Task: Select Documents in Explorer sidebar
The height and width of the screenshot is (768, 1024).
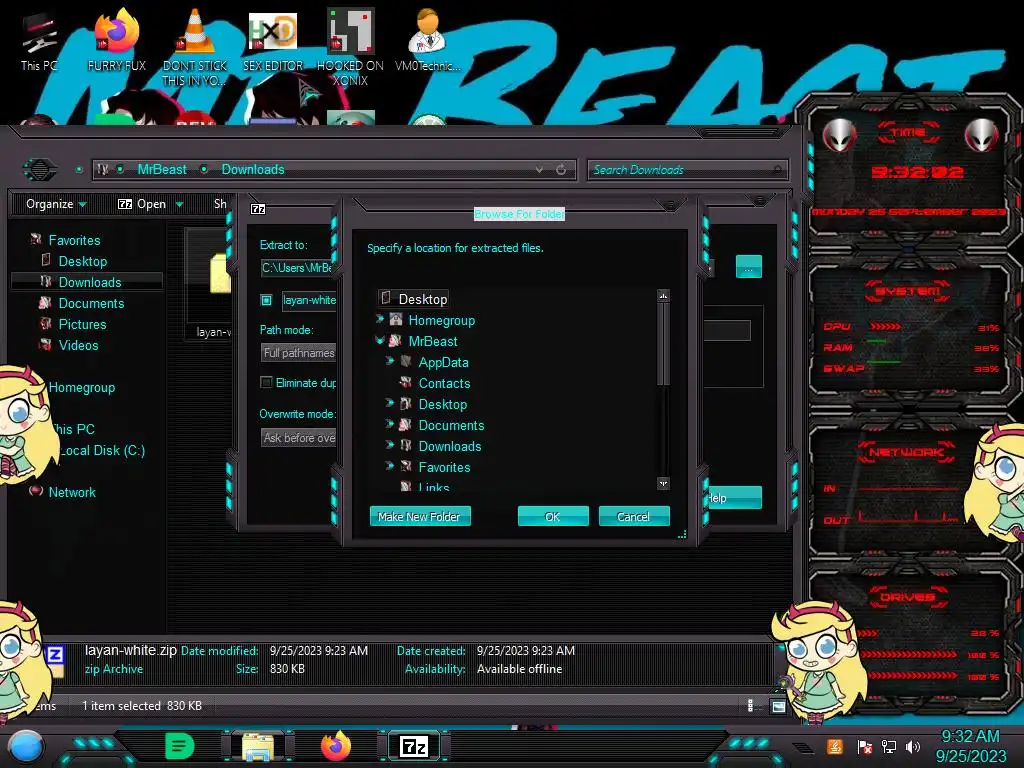Action: pyautogui.click(x=91, y=302)
